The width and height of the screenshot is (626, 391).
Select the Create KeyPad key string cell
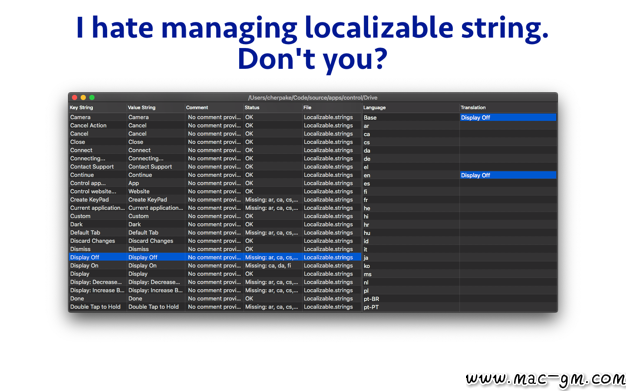(x=97, y=200)
